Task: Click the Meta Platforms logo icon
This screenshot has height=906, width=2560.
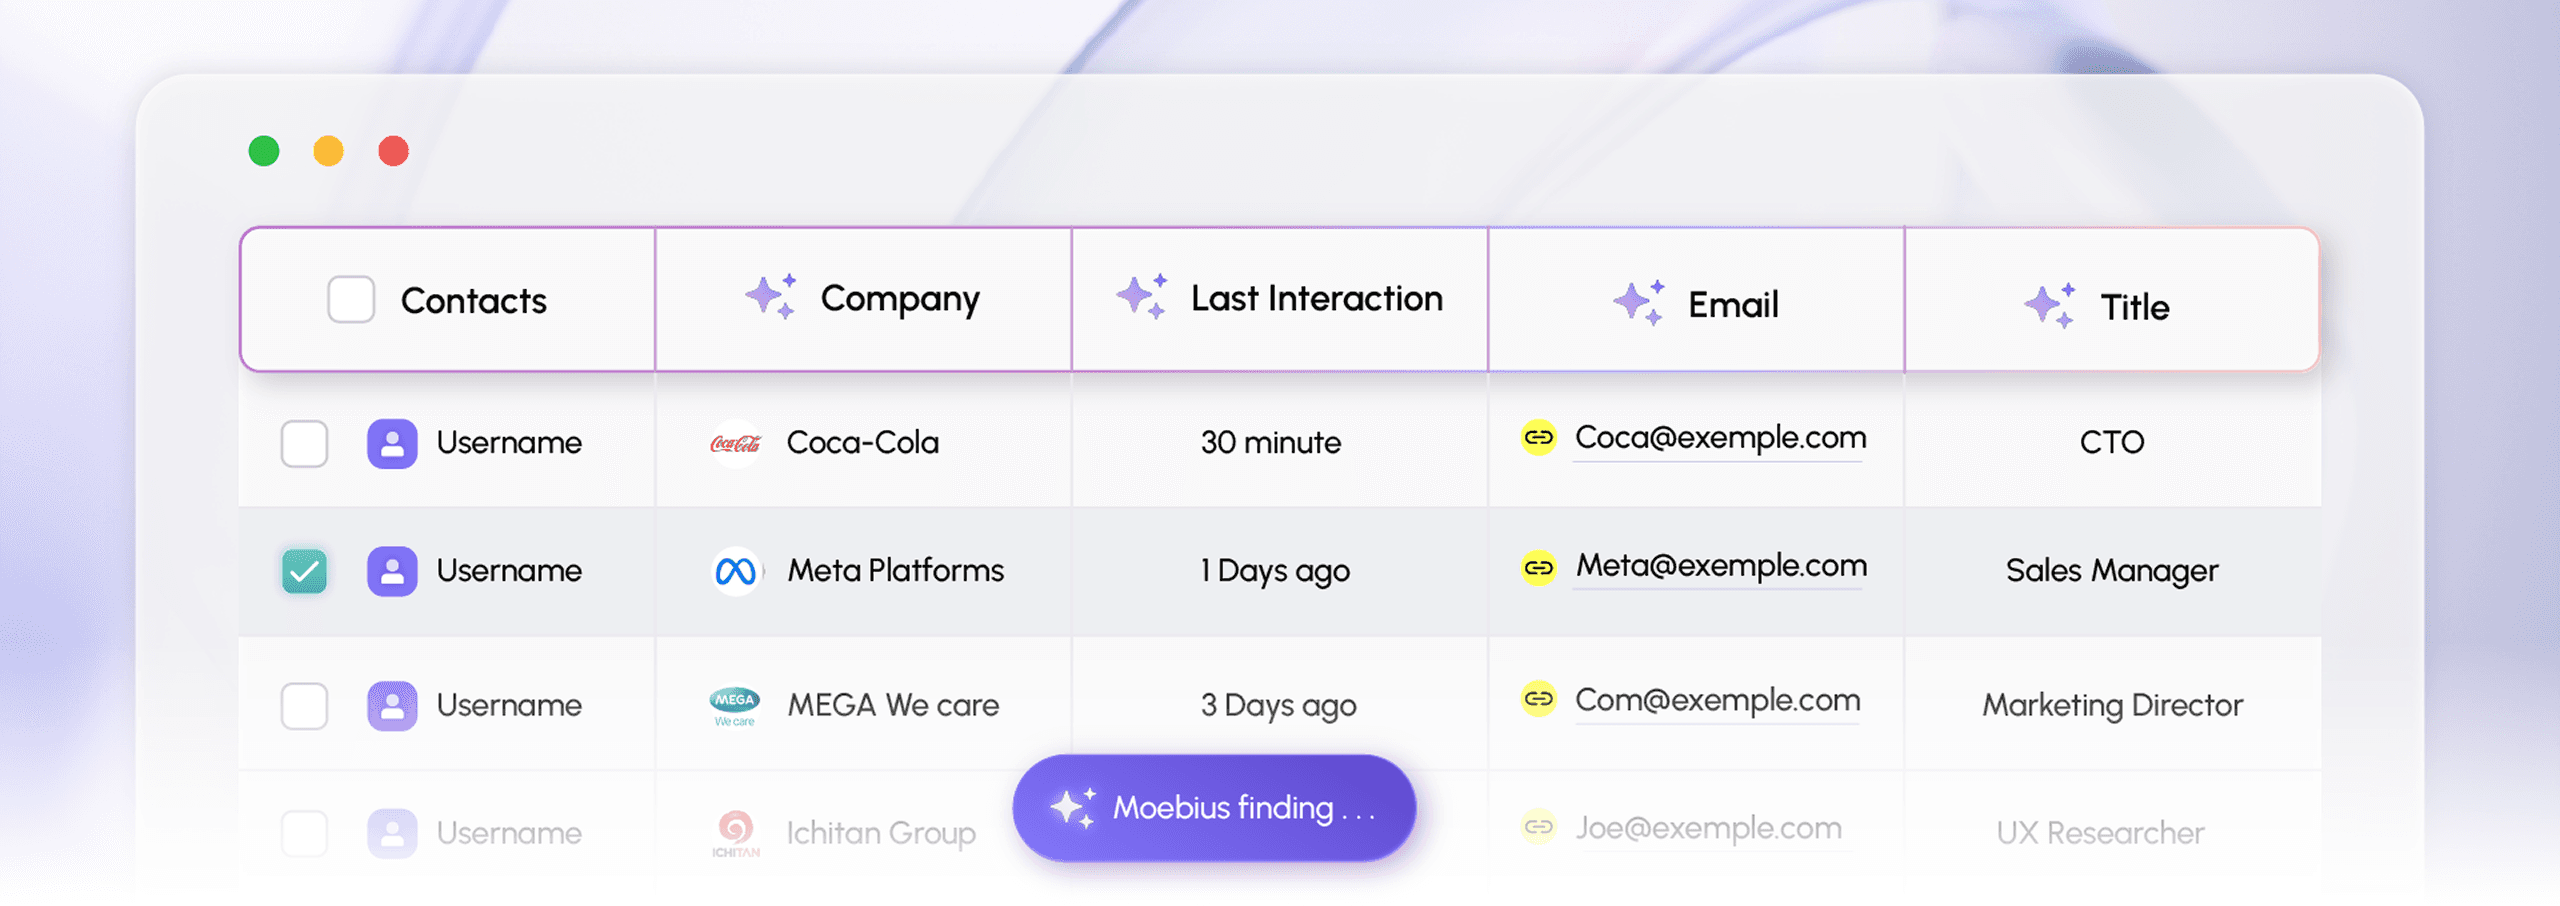Action: coord(736,571)
